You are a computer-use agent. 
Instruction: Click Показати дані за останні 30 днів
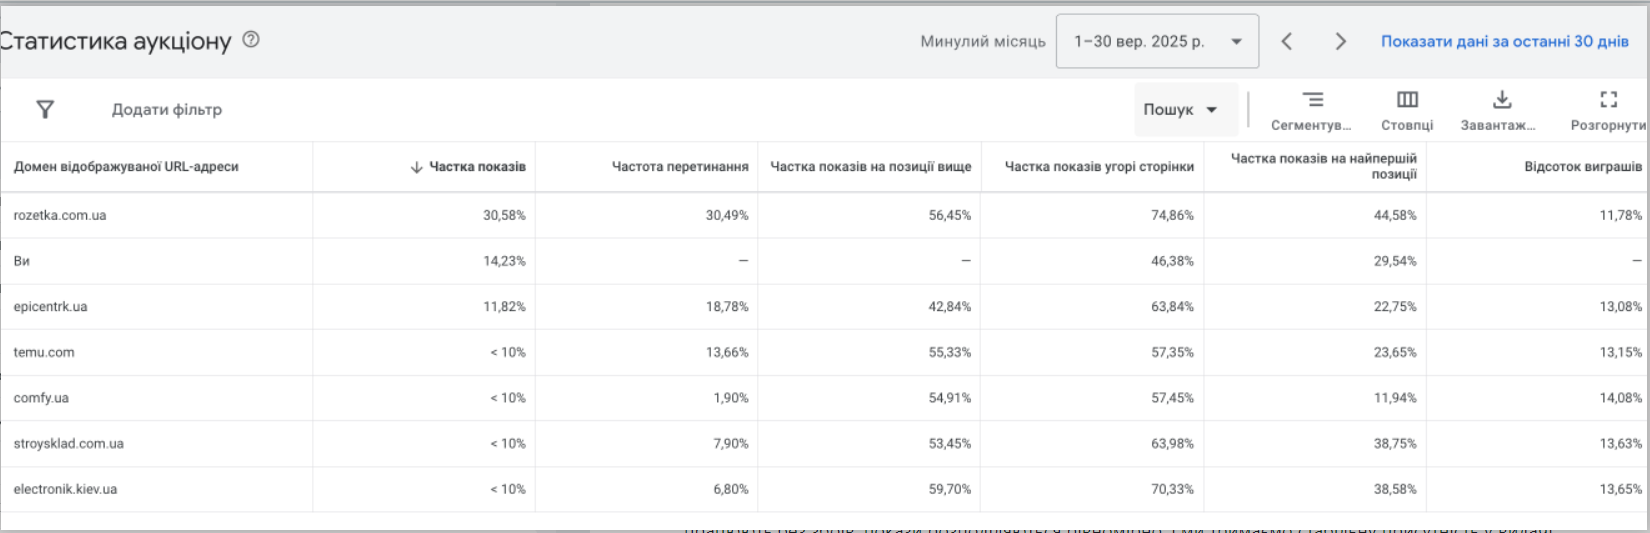(x=1504, y=41)
